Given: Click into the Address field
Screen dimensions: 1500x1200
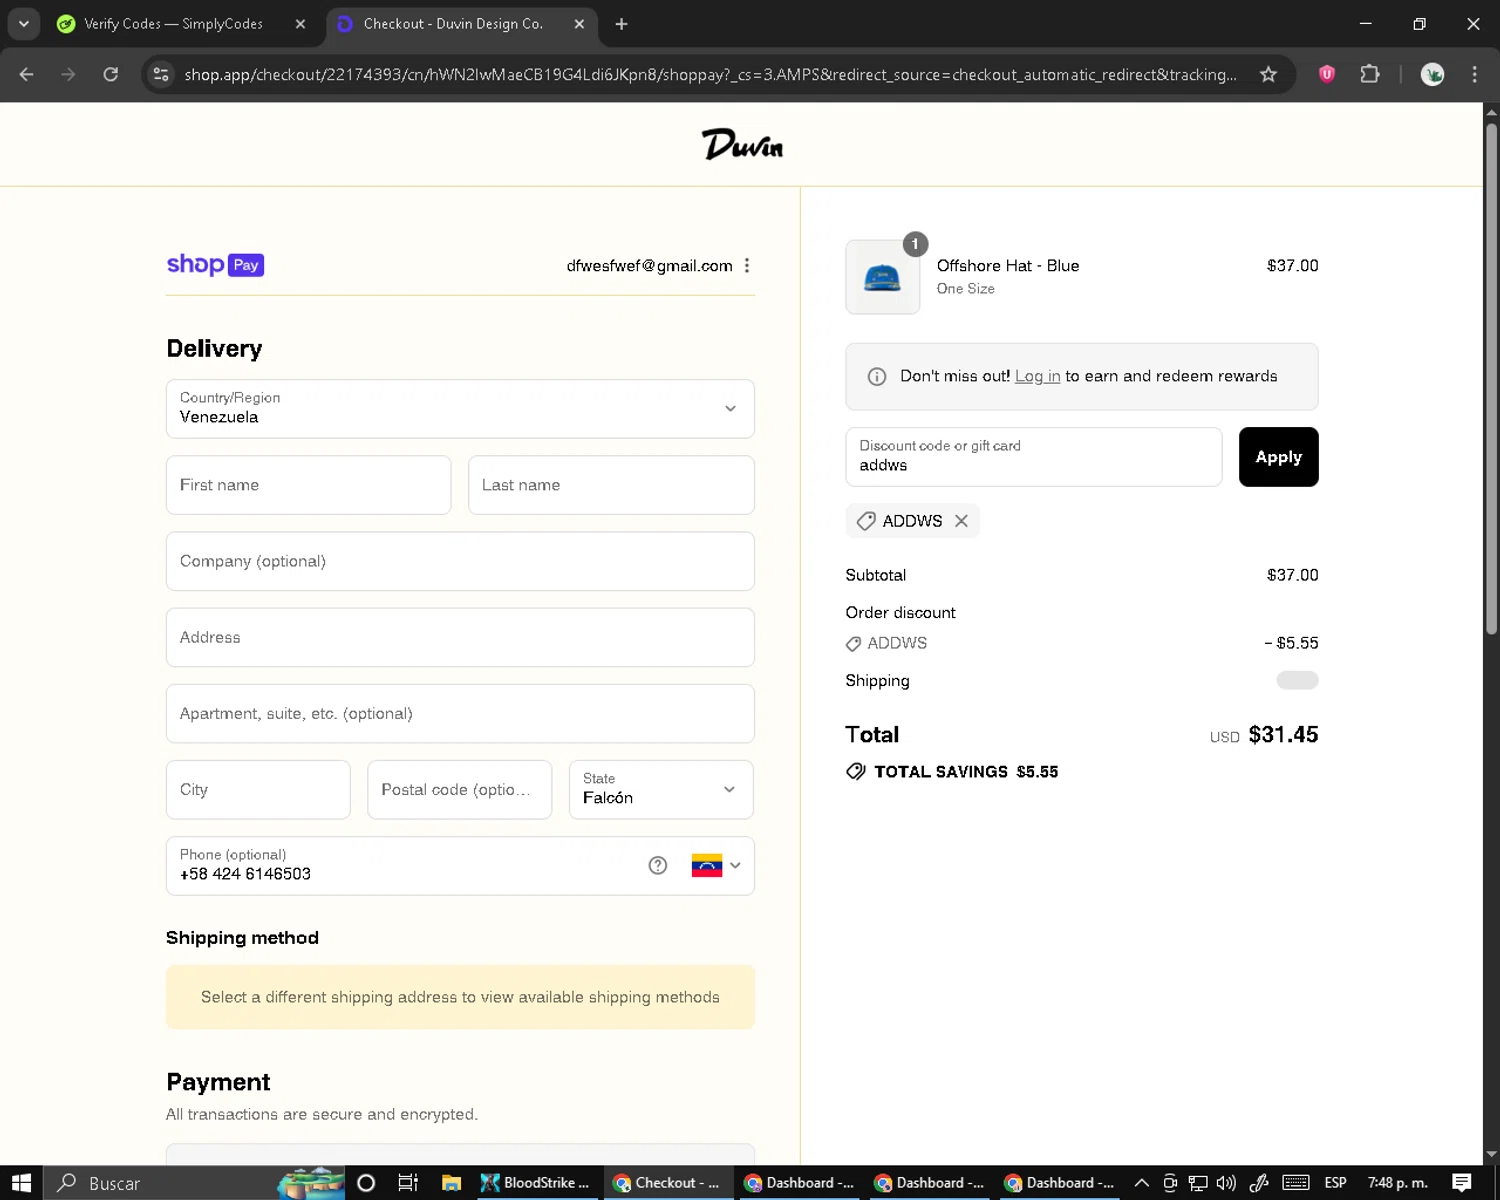Looking at the screenshot, I should coord(460,637).
